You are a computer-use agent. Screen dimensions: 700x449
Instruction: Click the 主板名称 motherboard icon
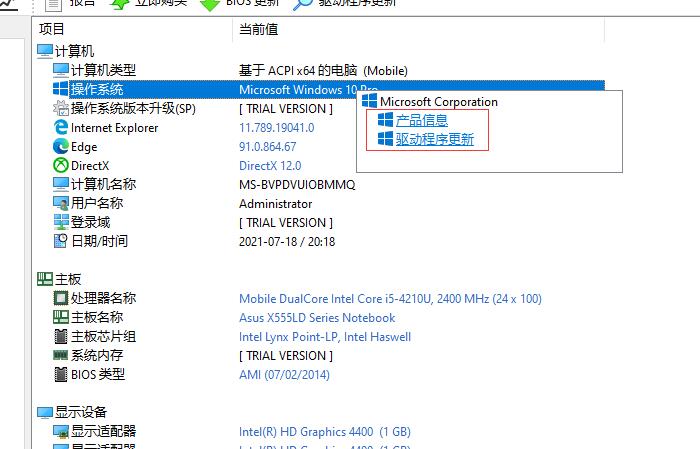coord(61,317)
